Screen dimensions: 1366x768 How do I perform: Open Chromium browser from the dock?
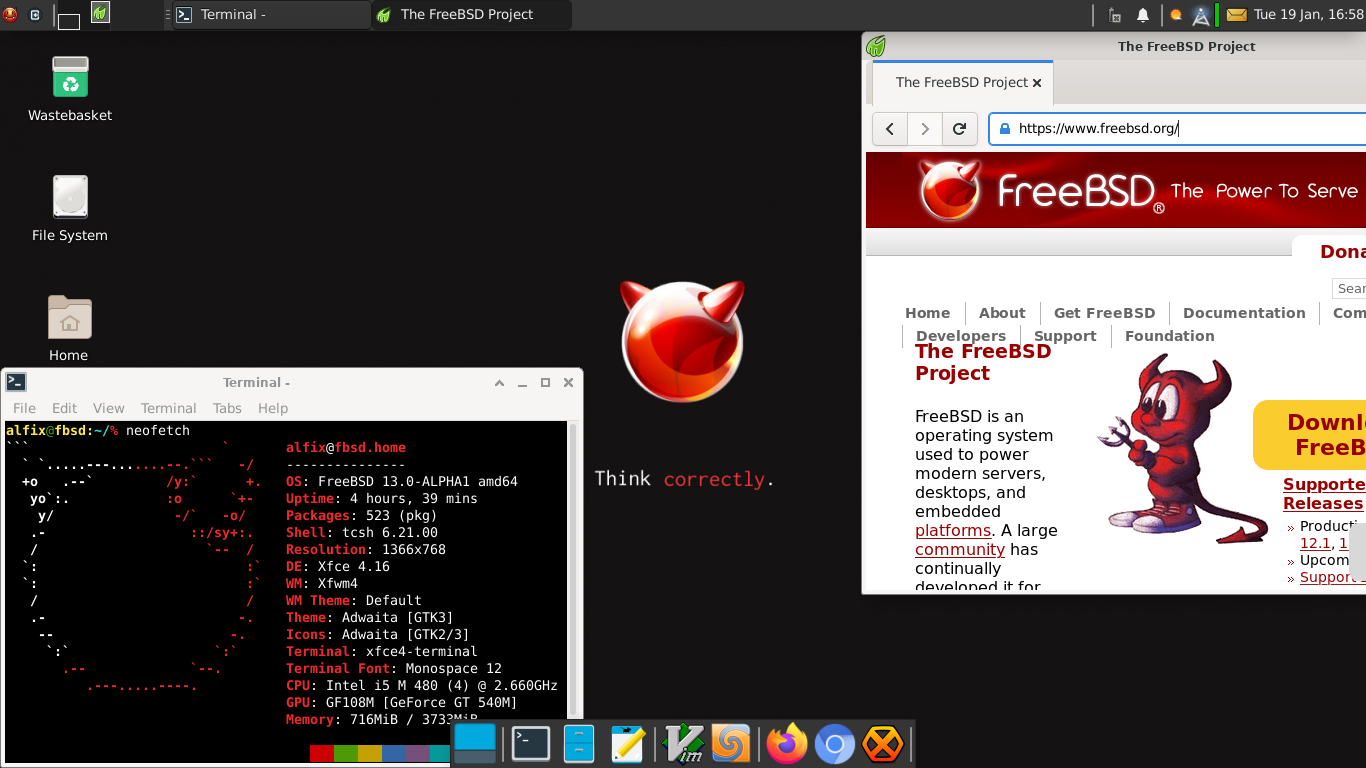pyautogui.click(x=834, y=744)
